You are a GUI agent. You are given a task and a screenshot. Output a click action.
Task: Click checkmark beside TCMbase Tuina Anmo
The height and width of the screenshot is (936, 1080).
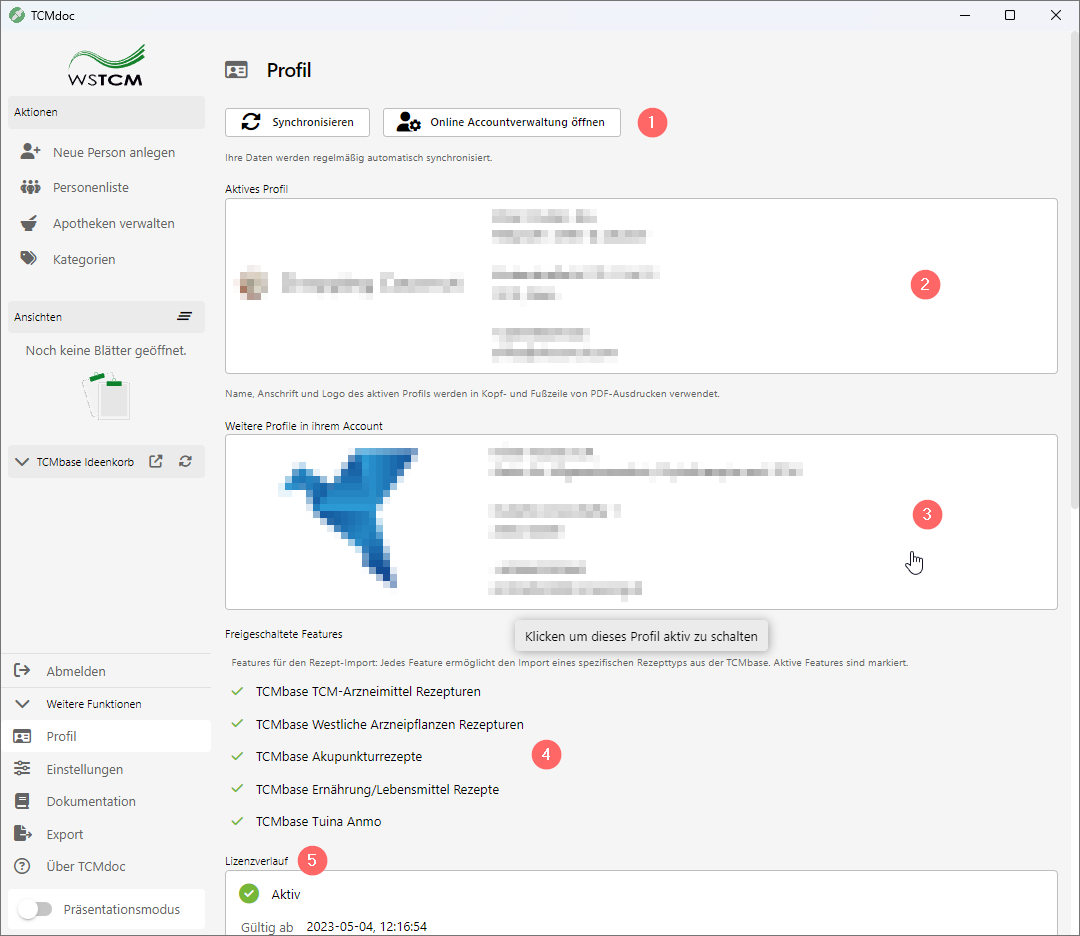pyautogui.click(x=237, y=821)
